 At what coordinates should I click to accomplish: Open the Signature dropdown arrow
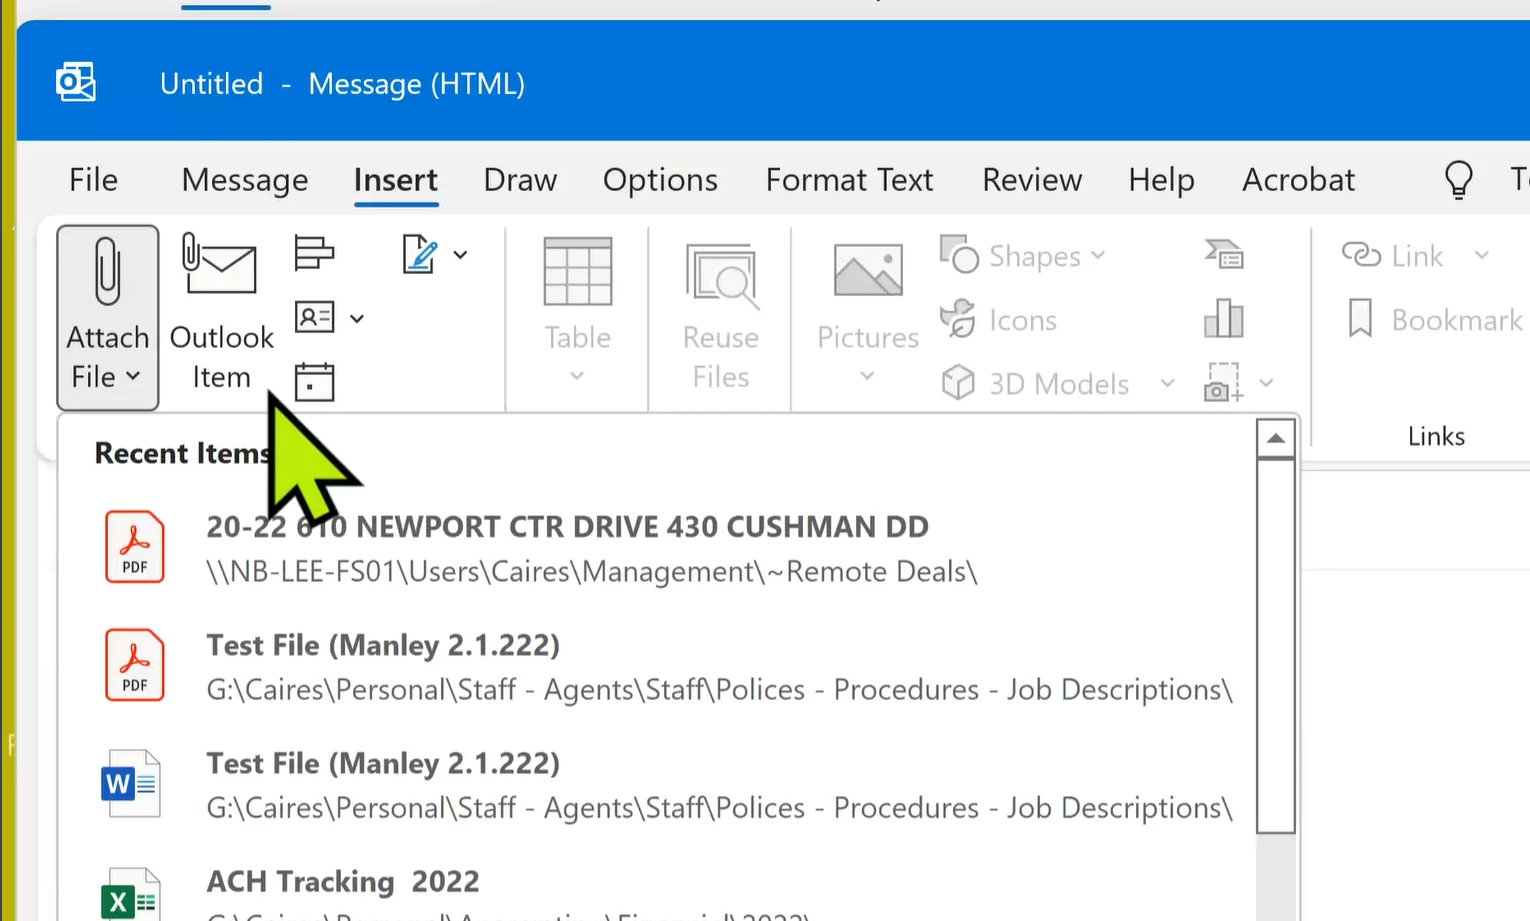click(x=460, y=255)
